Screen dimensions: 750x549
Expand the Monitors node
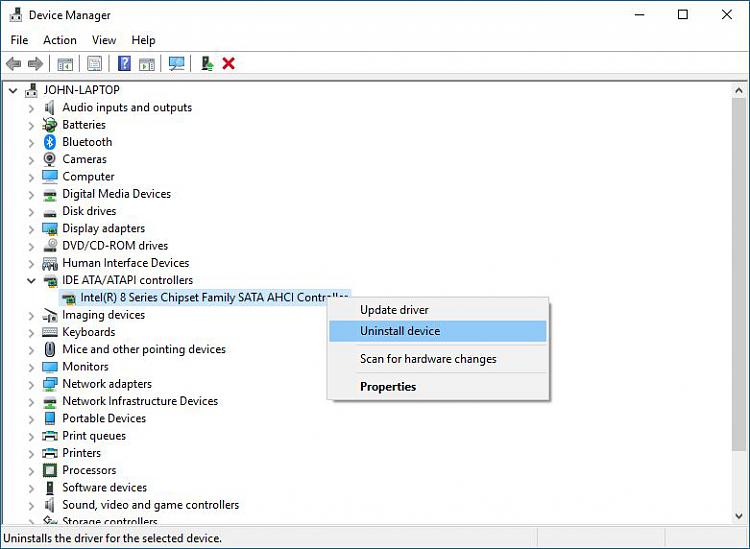(31, 367)
